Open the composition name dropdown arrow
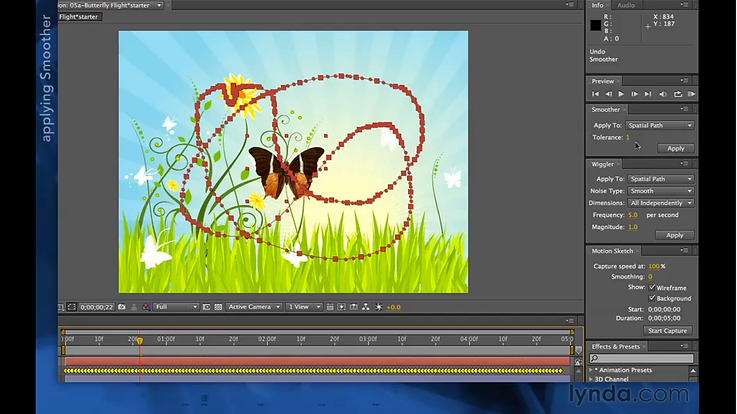Image resolution: width=737 pixels, height=414 pixels. pyautogui.click(x=159, y=5)
